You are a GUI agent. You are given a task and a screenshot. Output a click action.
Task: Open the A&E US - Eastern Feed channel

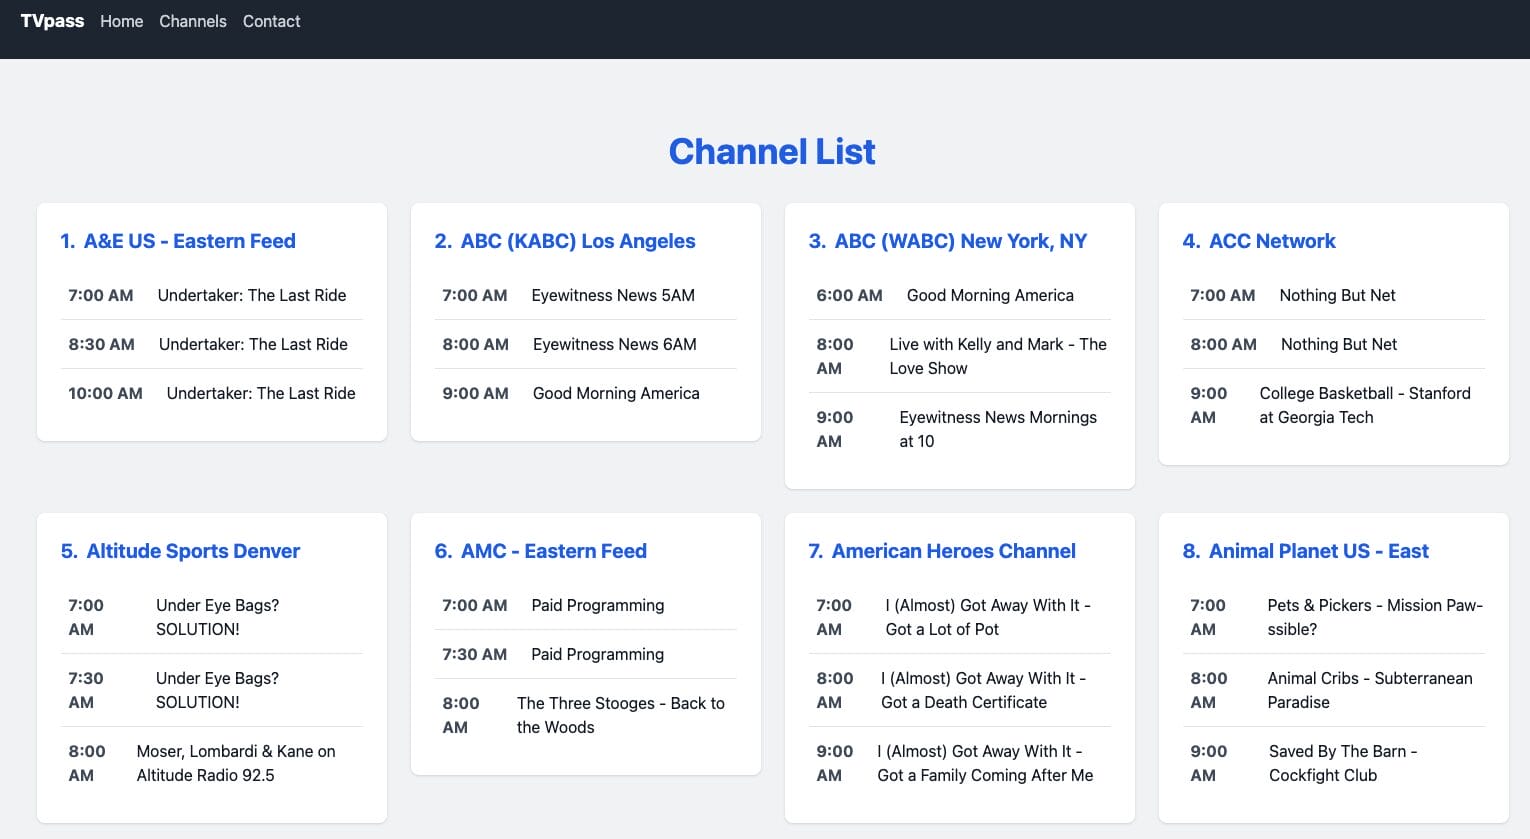pyautogui.click(x=190, y=241)
